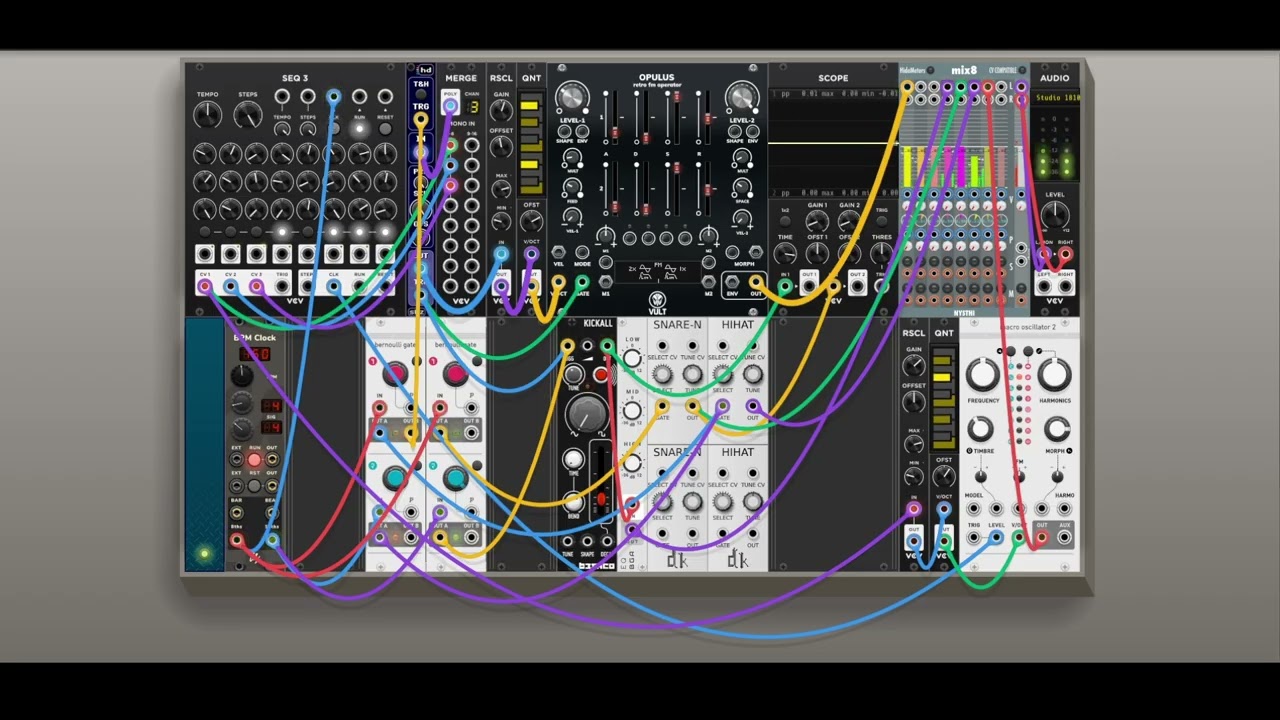
Task: Toggle the SEQ 3 RUN button
Action: 359,129
